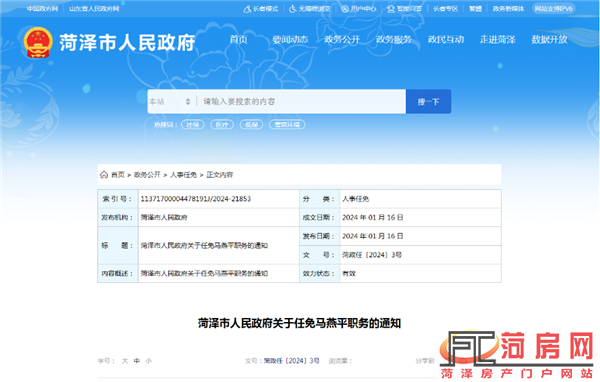600x382 pixels.
Task: Open 政务新媒体 link
Action: [508, 9]
